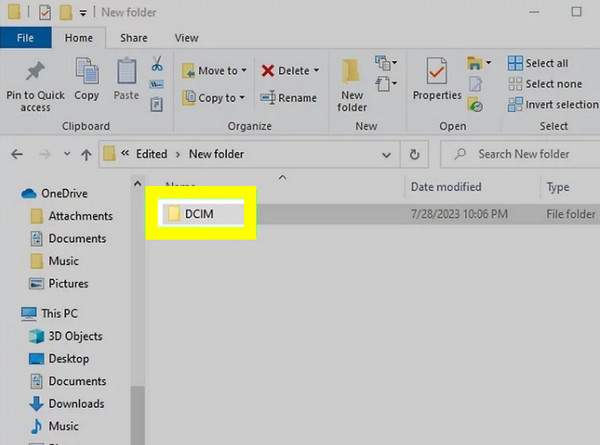600x445 pixels.
Task: Click the address bar folder icon
Action: (x=109, y=154)
